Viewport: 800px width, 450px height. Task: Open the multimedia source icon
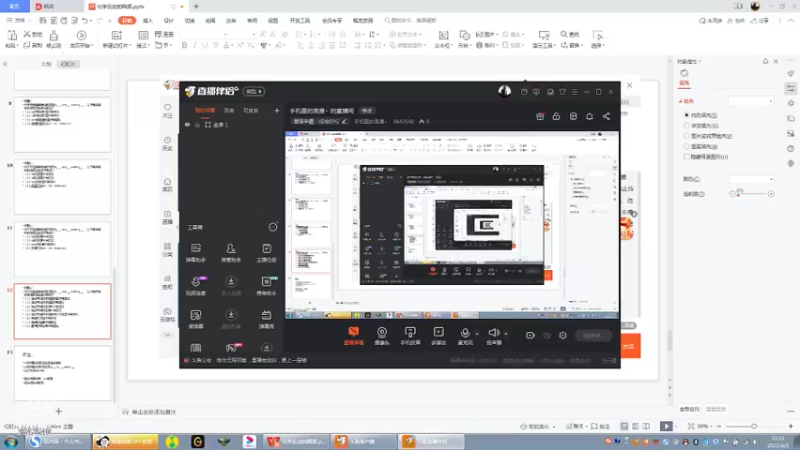(438, 336)
